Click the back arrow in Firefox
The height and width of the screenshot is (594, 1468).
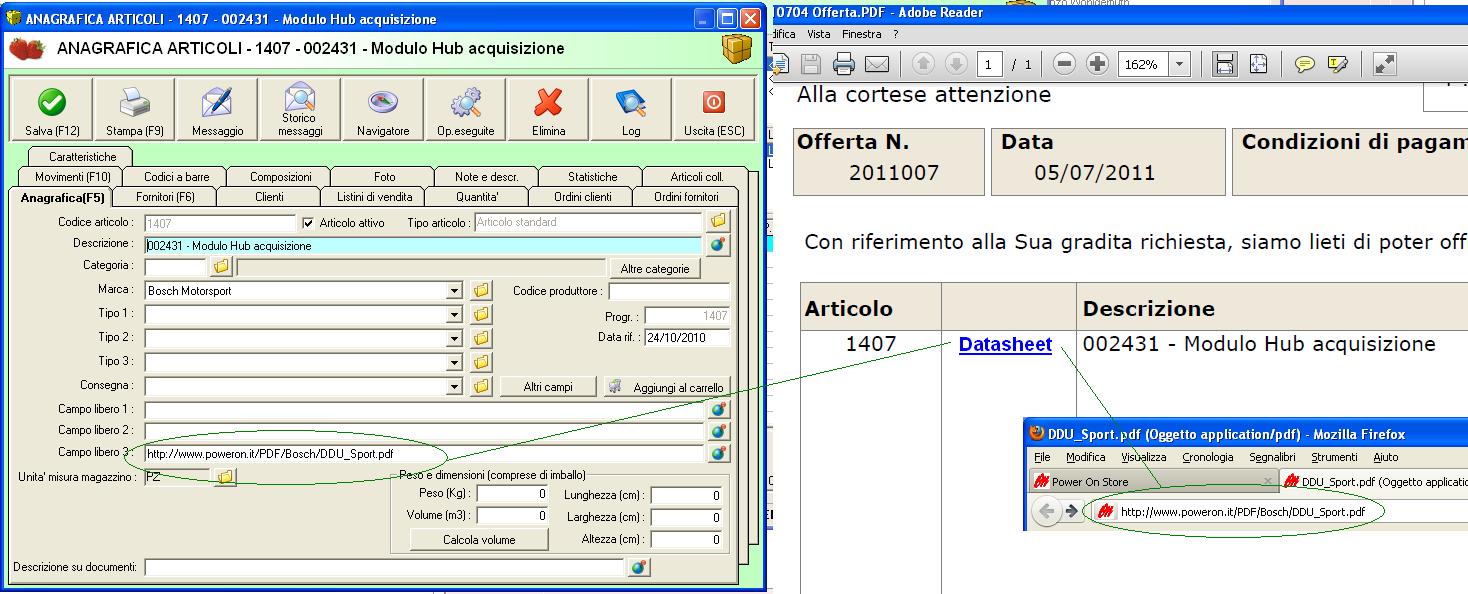point(1046,511)
